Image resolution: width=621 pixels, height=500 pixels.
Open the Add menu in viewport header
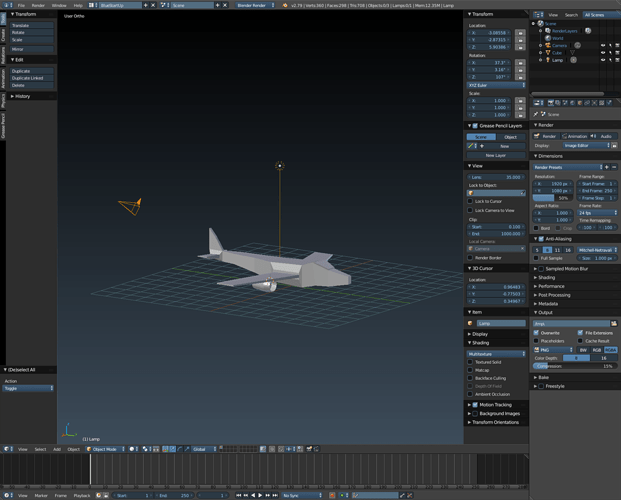click(x=57, y=449)
